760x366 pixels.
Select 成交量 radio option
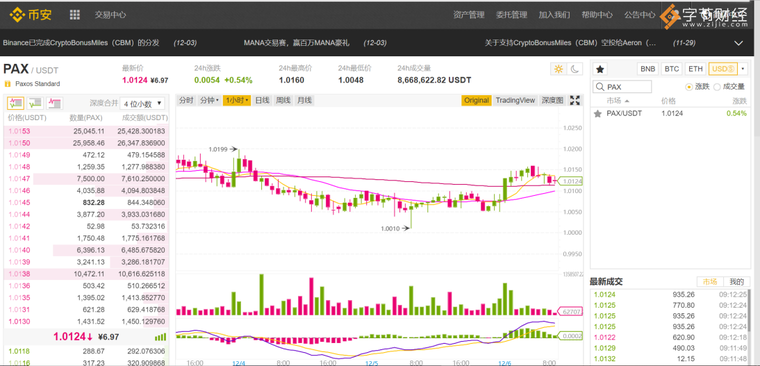coord(717,87)
